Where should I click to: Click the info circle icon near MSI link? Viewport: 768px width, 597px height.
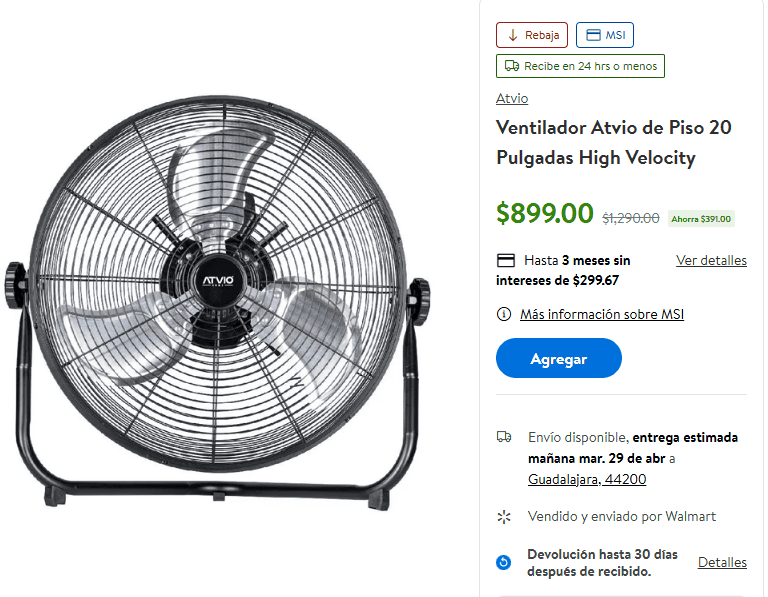pos(504,314)
